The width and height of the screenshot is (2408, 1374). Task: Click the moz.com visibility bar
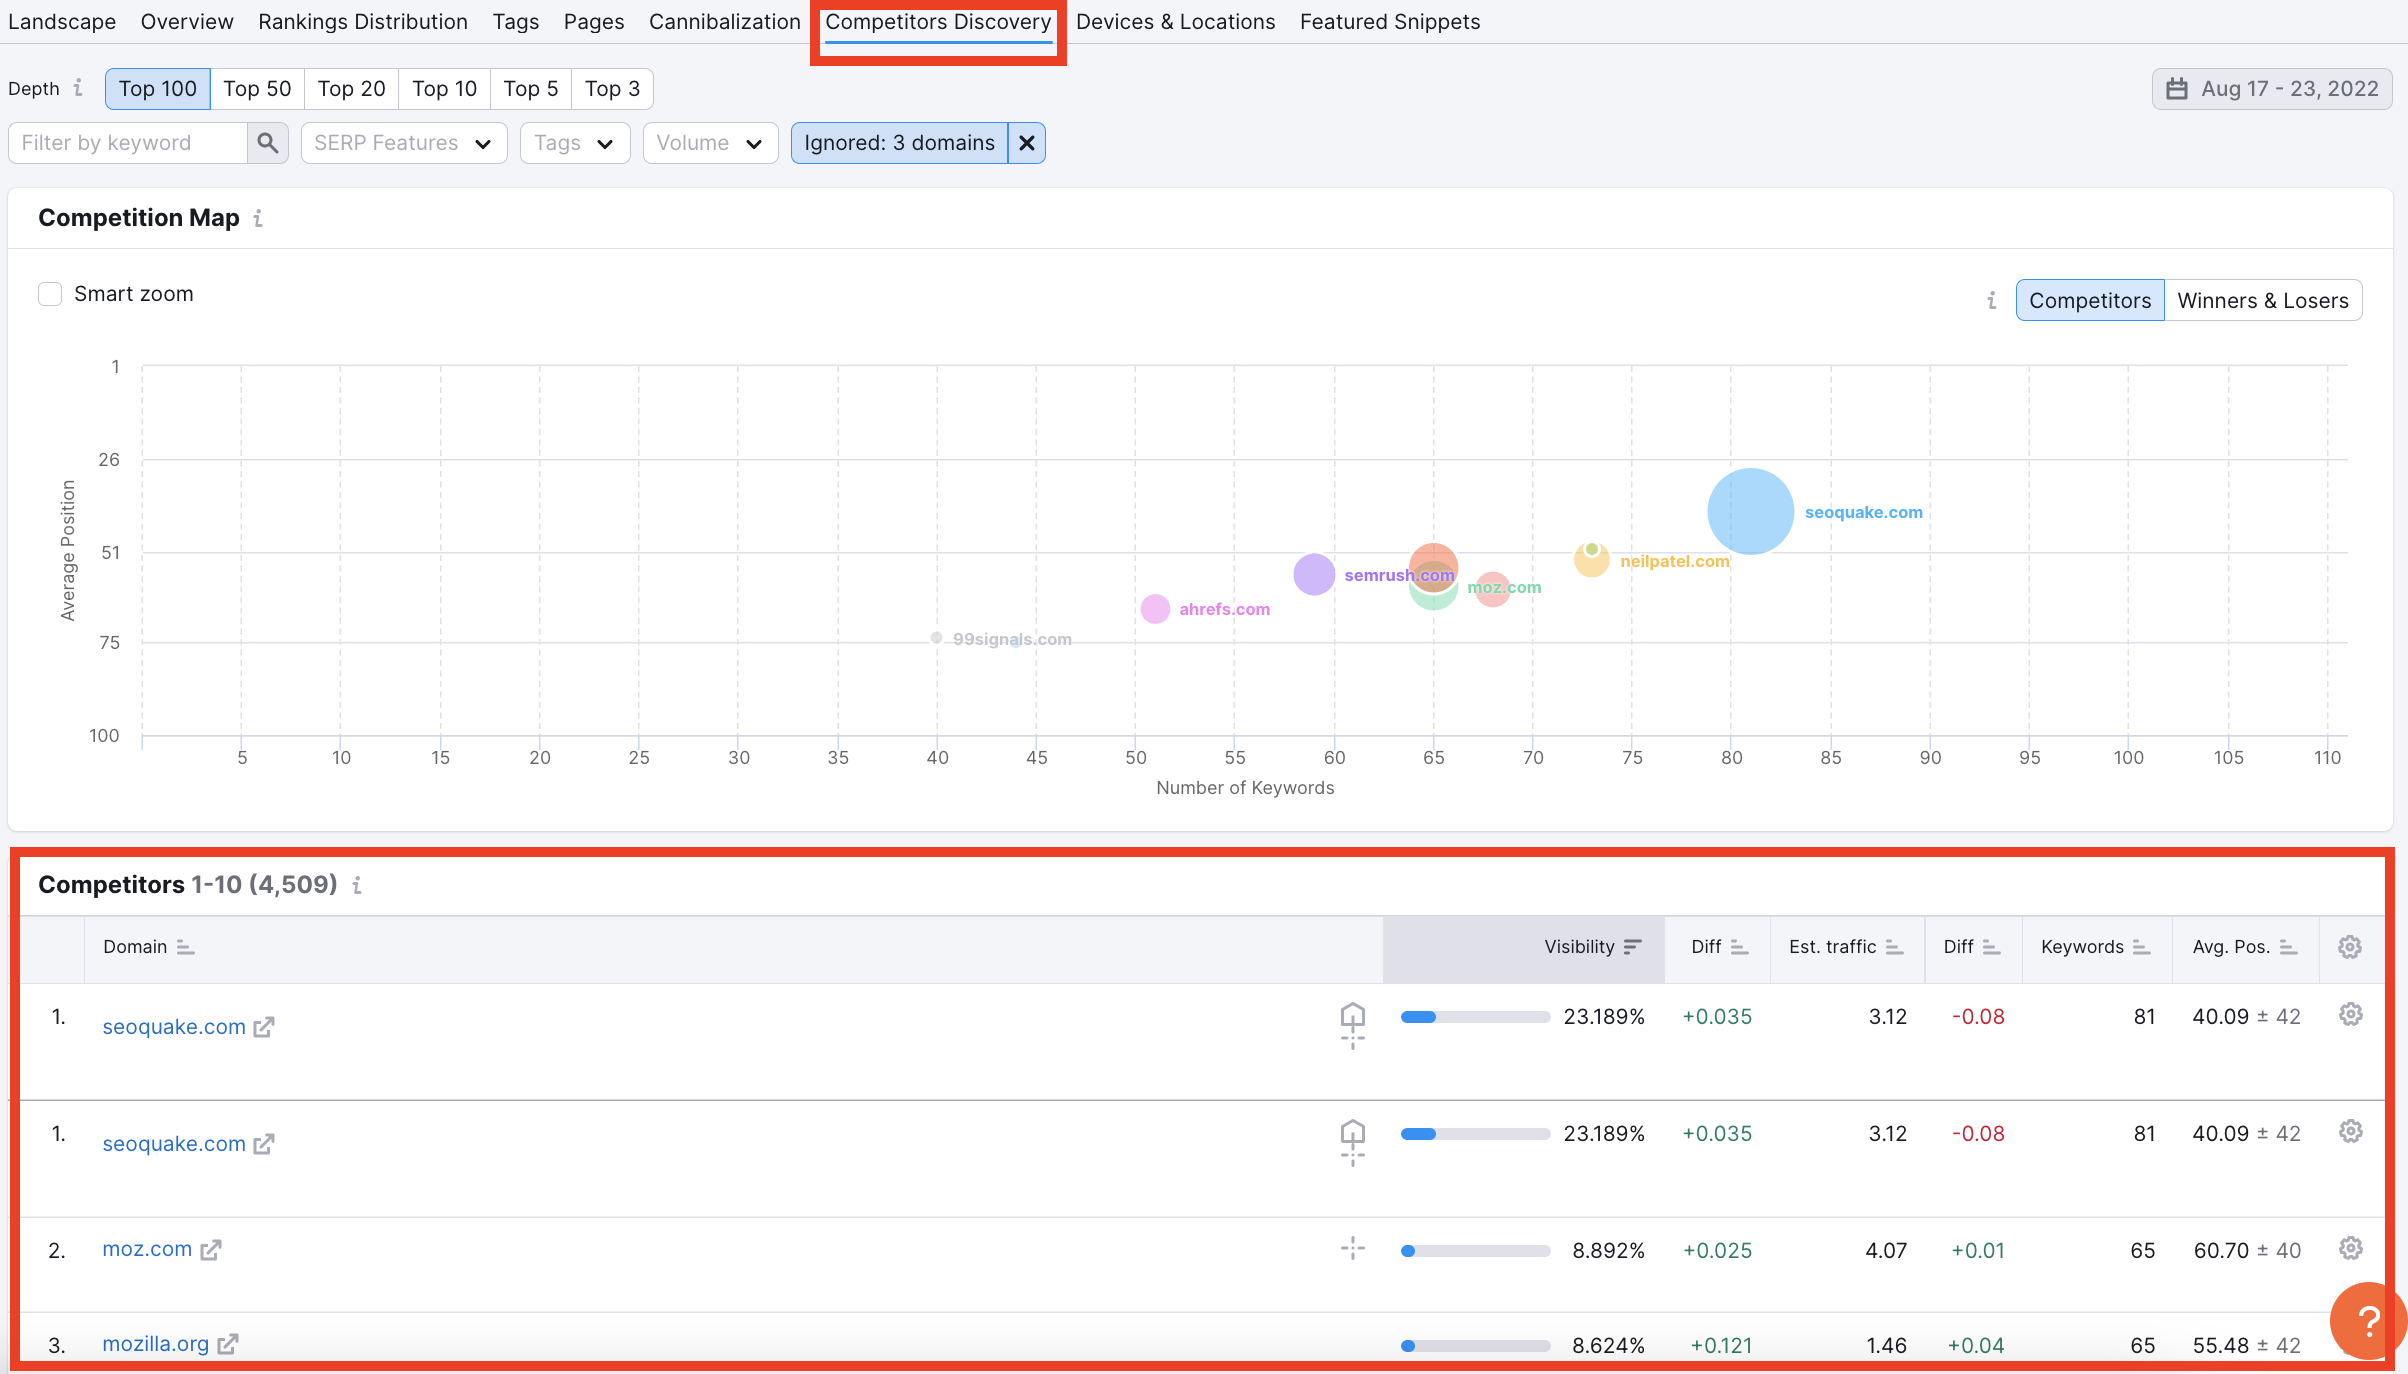1475,1251
